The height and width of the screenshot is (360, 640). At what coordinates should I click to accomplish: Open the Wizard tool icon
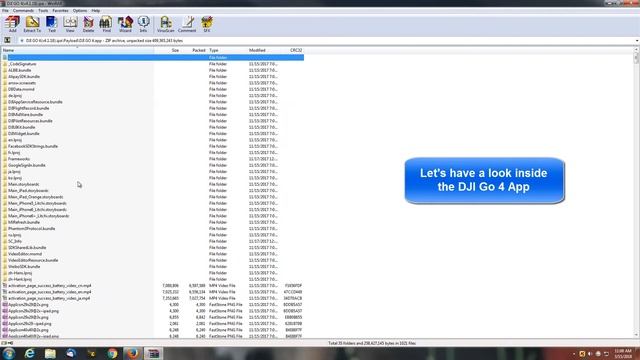(125, 24)
